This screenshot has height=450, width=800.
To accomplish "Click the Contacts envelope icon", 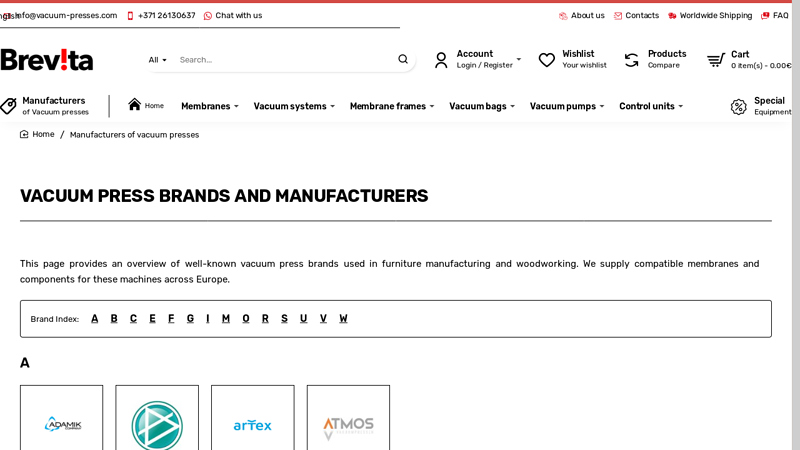I will (x=618, y=16).
